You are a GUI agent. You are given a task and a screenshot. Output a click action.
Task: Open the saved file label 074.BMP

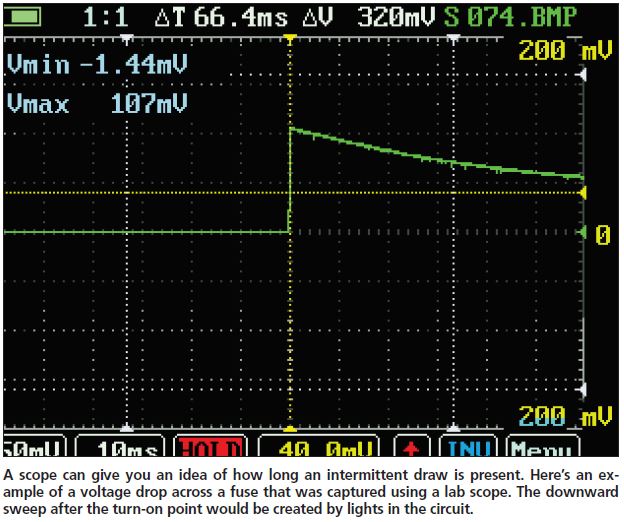521,18
